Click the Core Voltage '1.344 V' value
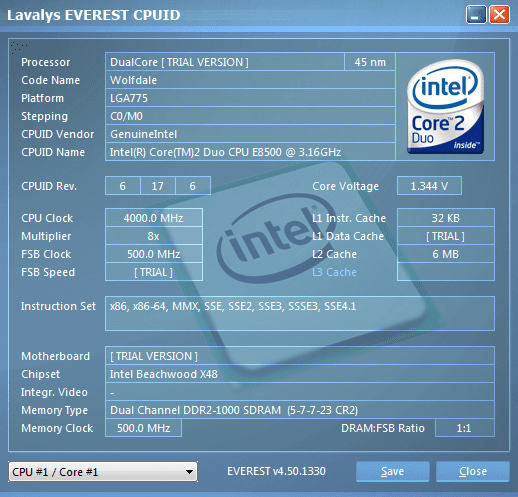The height and width of the screenshot is (497, 518). pos(429,186)
